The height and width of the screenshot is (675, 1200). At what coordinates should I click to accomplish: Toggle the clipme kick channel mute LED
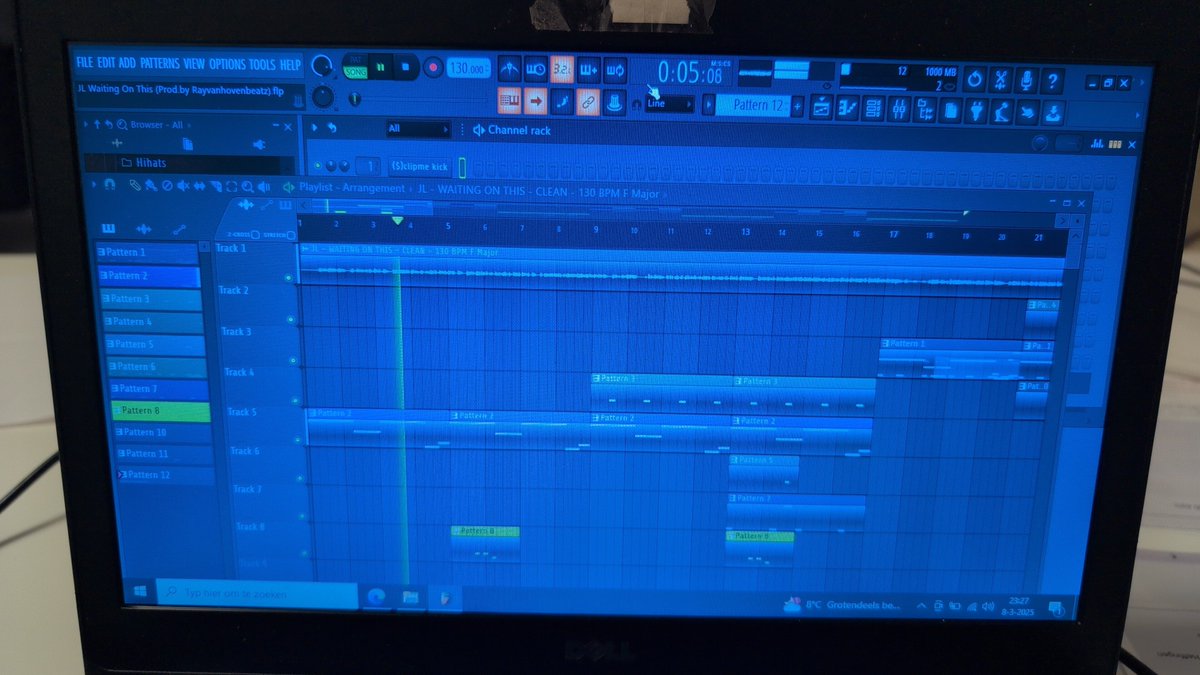click(x=317, y=166)
